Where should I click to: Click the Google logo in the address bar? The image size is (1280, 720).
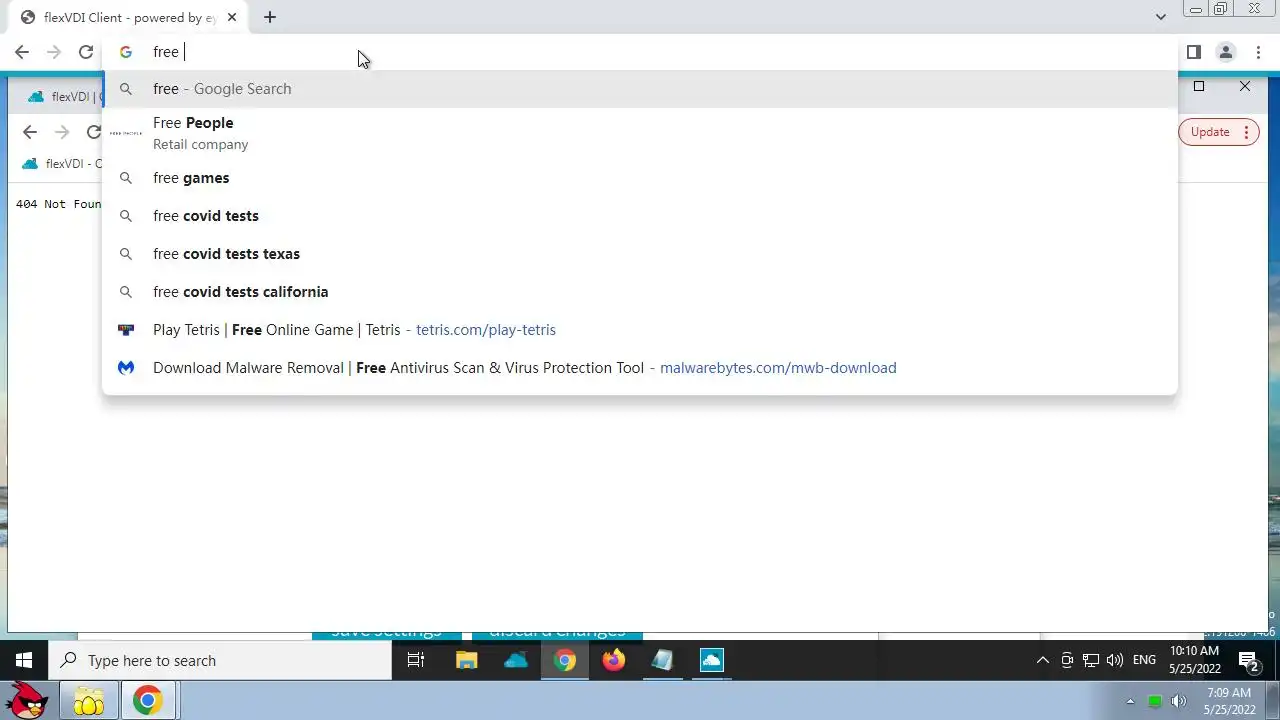click(126, 52)
